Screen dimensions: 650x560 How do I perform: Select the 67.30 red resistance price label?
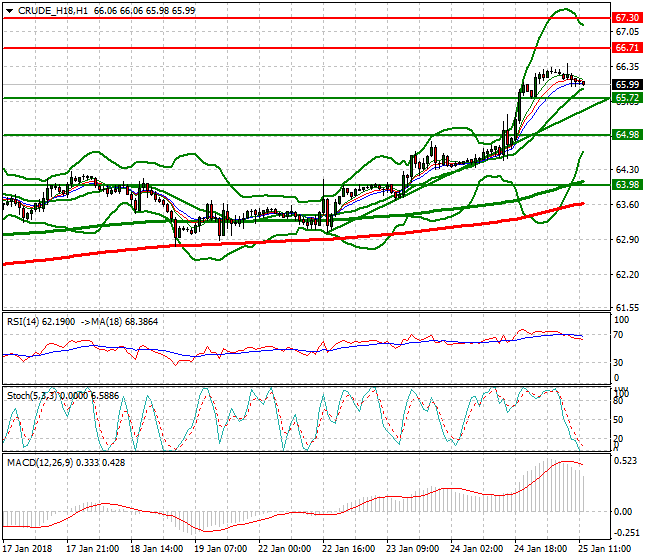click(627, 18)
